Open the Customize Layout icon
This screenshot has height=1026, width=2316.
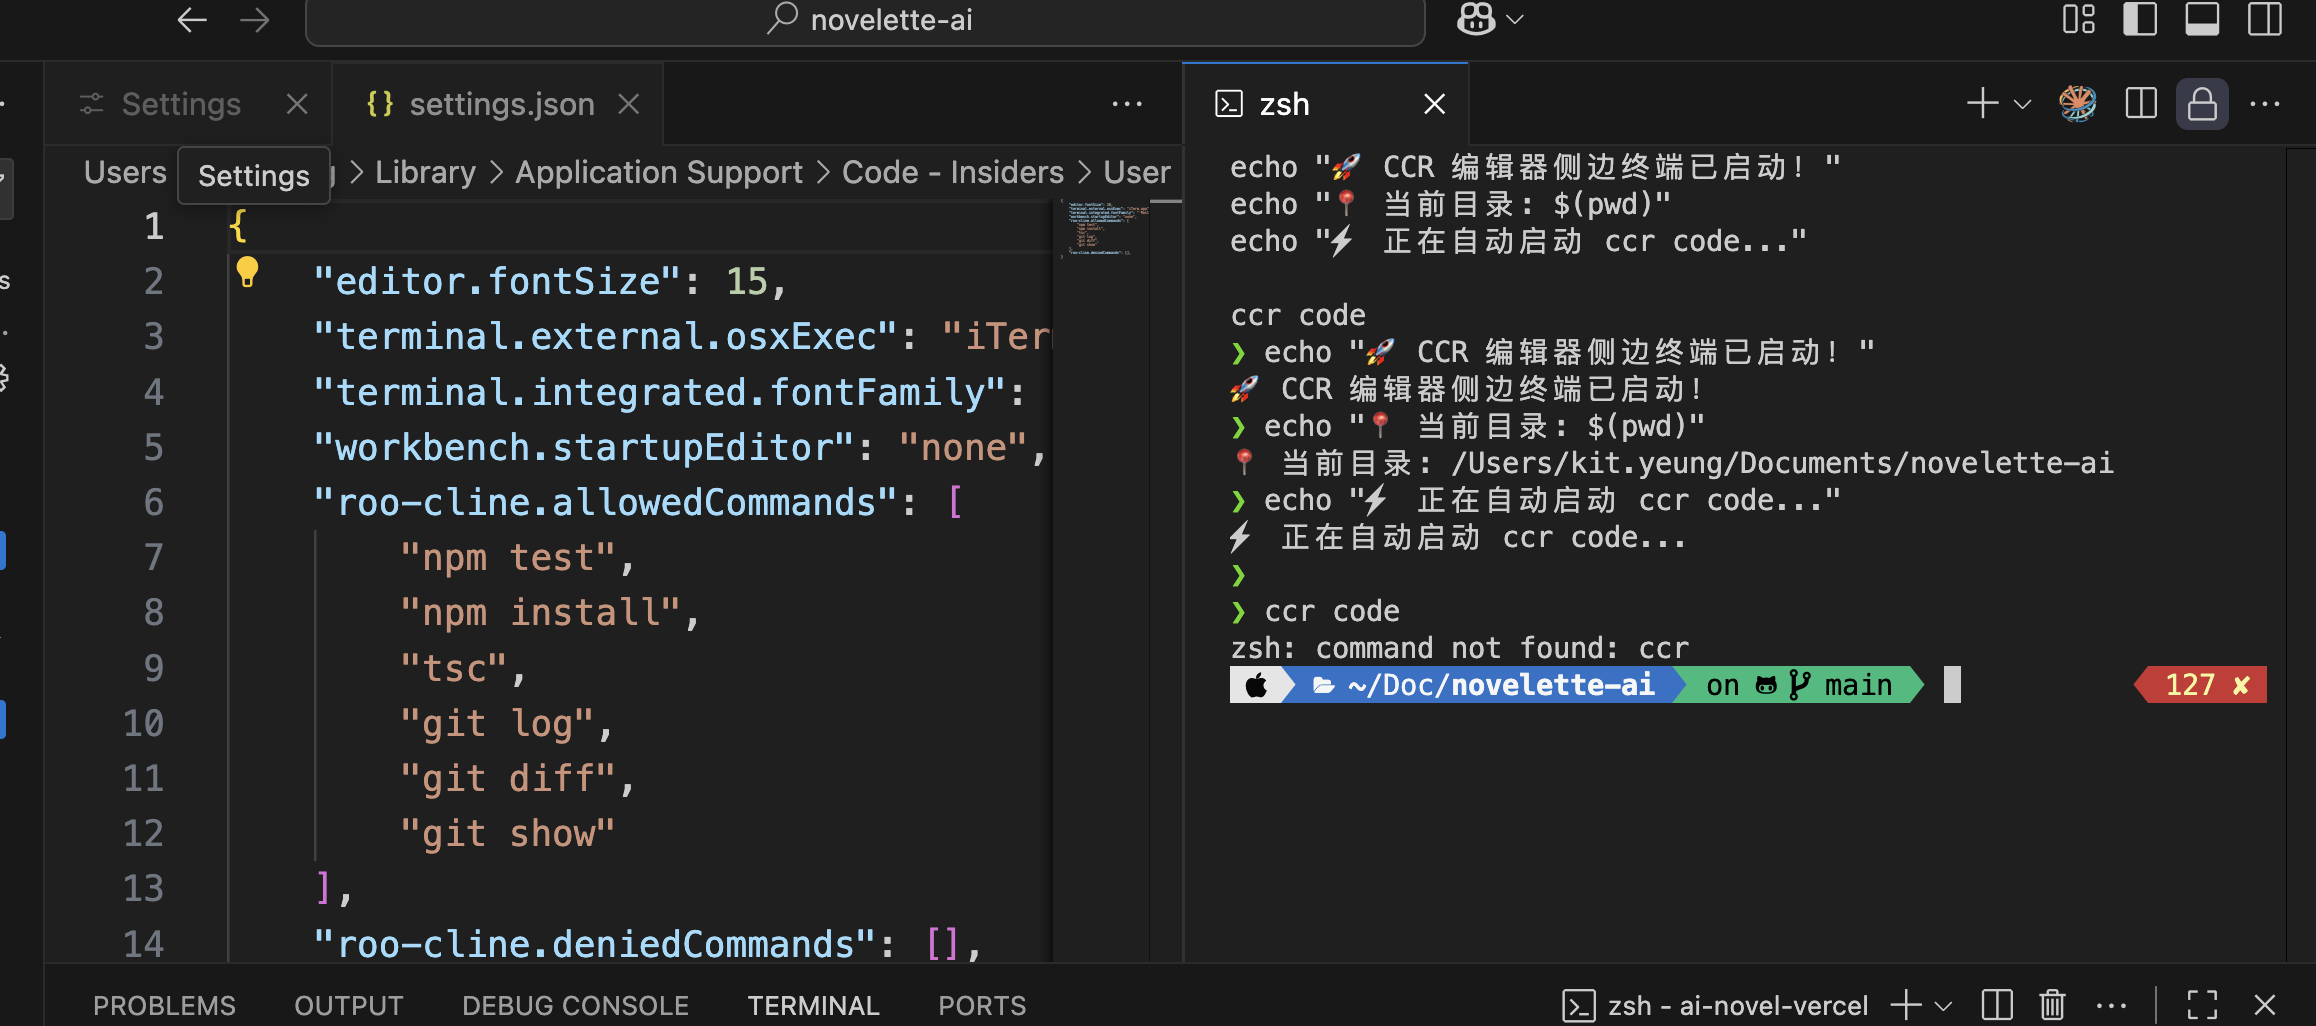[2079, 19]
